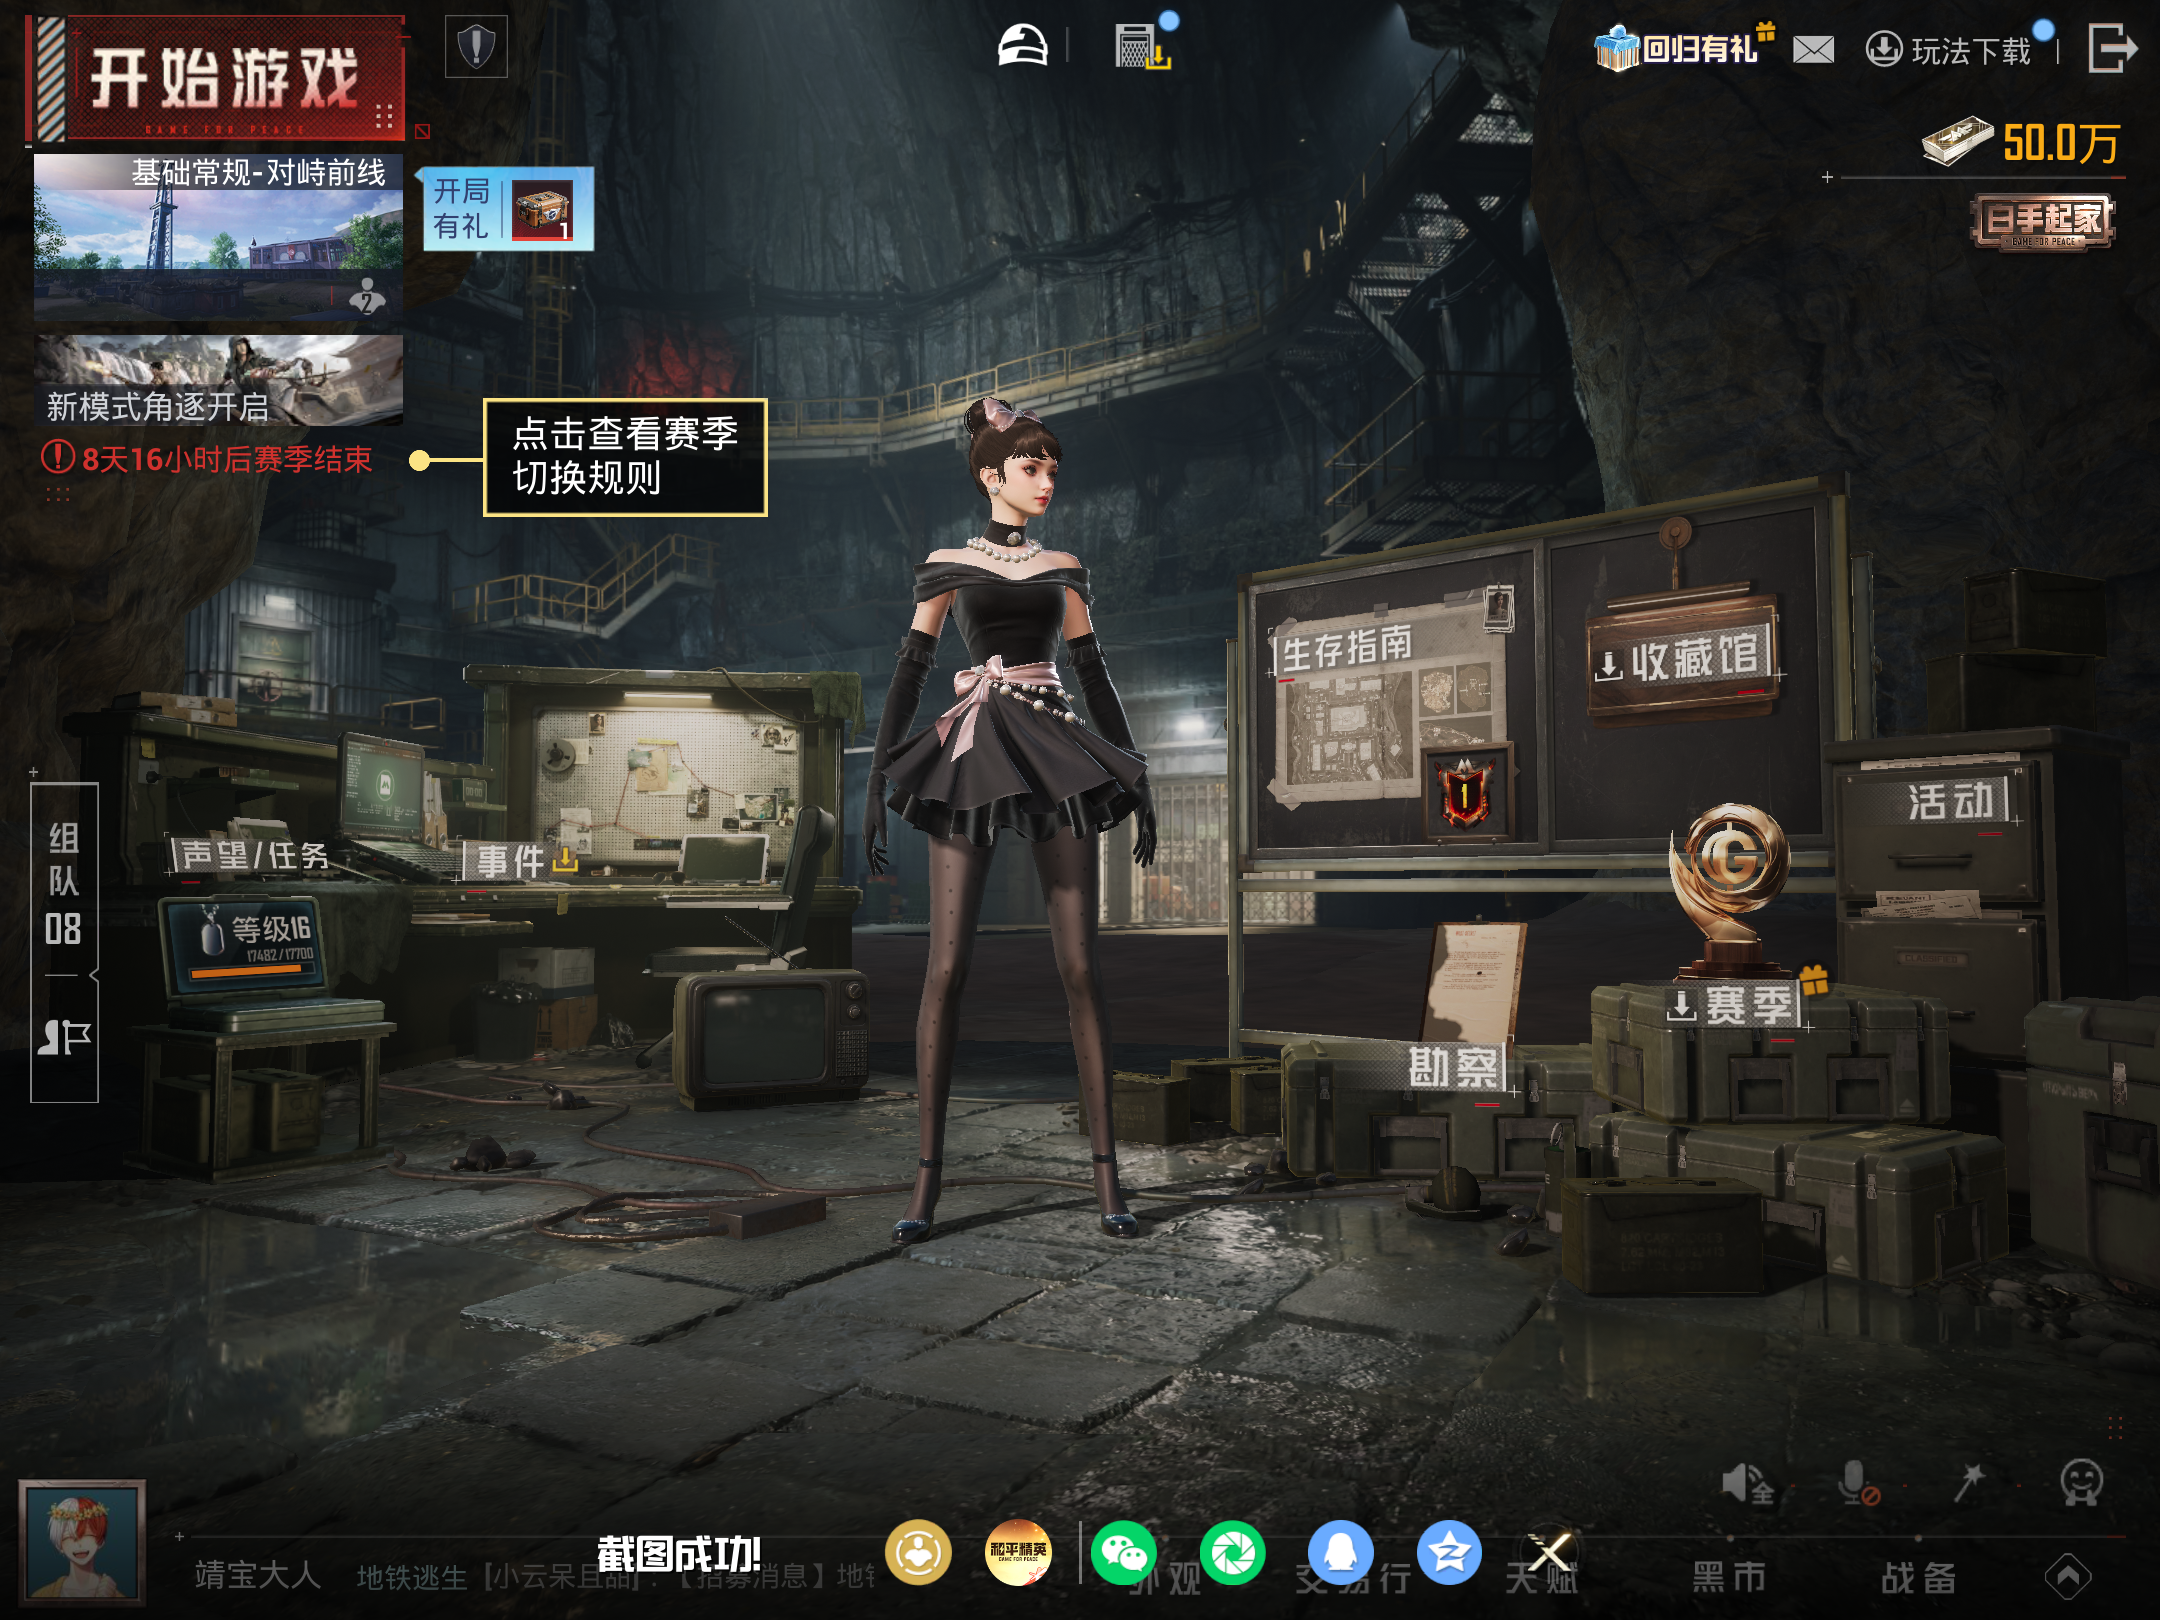Viewport: 2160px width, 1620px height.
Task: Open 玩法下载 download link
Action: pos(1948,50)
